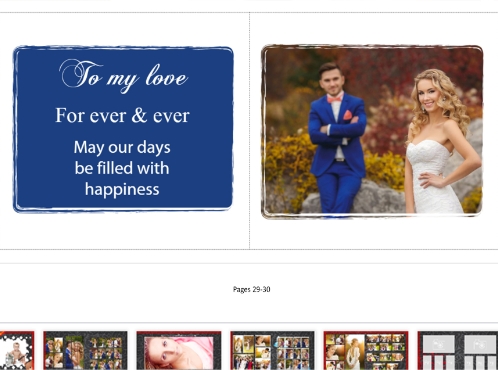The image size is (498, 370).
Task: Open the couple collage spread thumbnail
Action: tap(85, 350)
